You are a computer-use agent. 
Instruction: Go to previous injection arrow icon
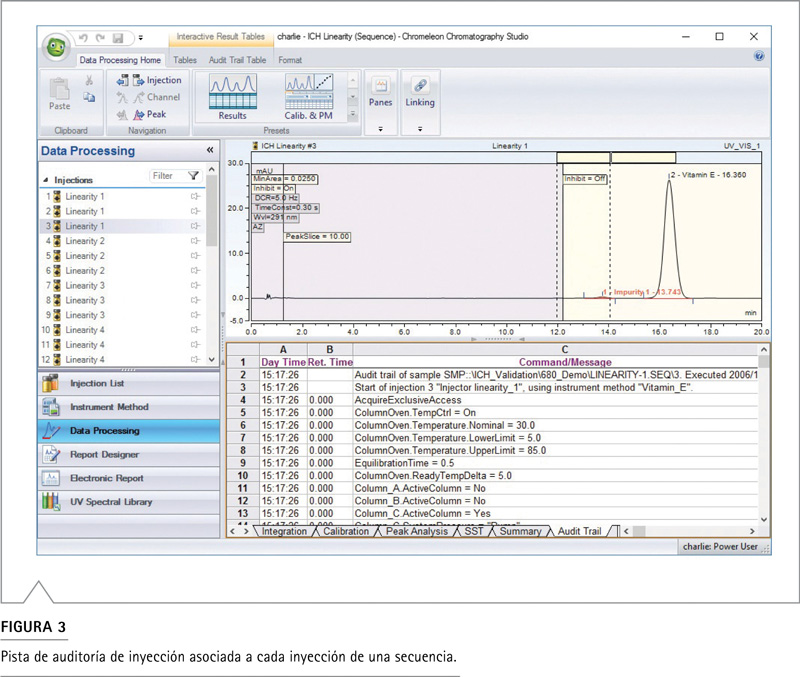point(122,80)
